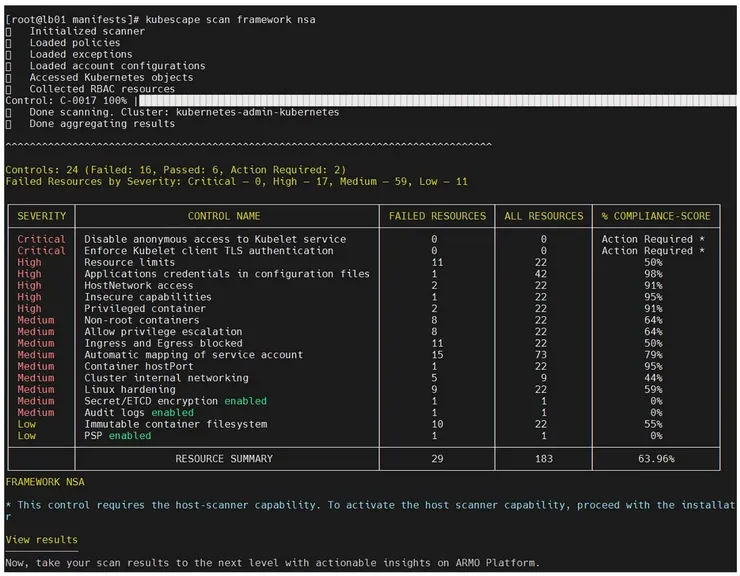Select the 'Ingress and Egress blocked' control
The width and height of the screenshot is (740, 576).
(163, 343)
